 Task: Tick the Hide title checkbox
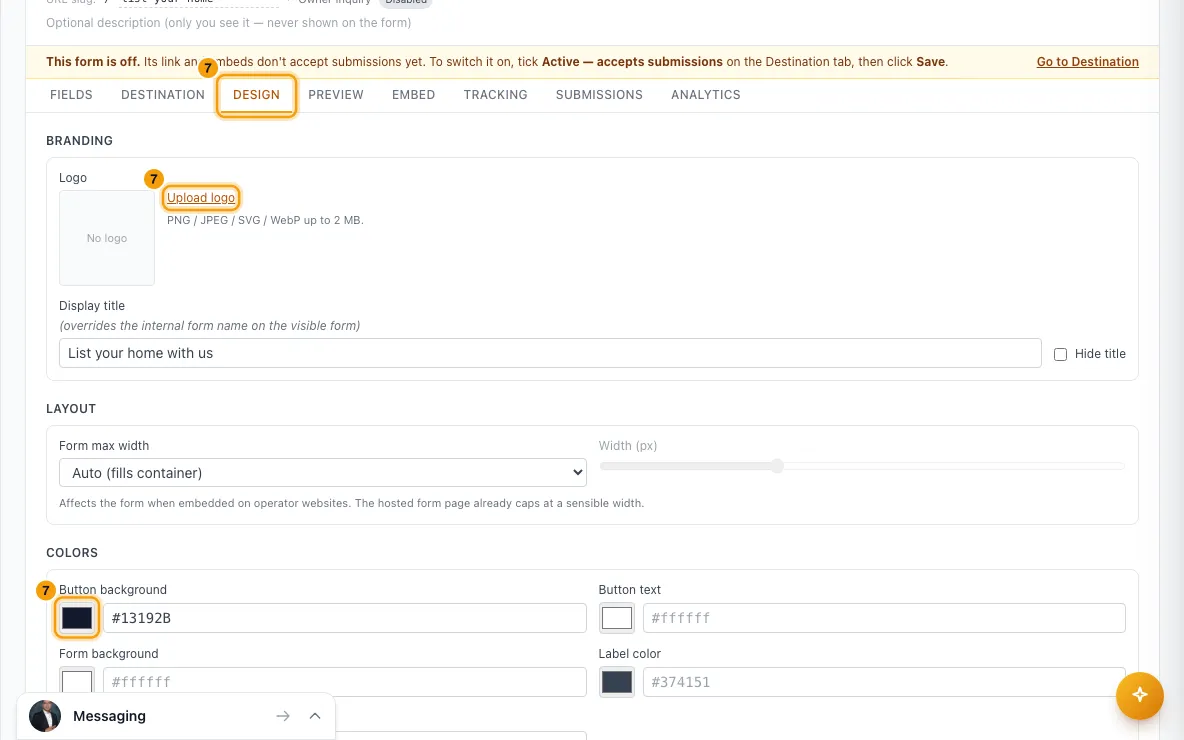tap(1060, 354)
